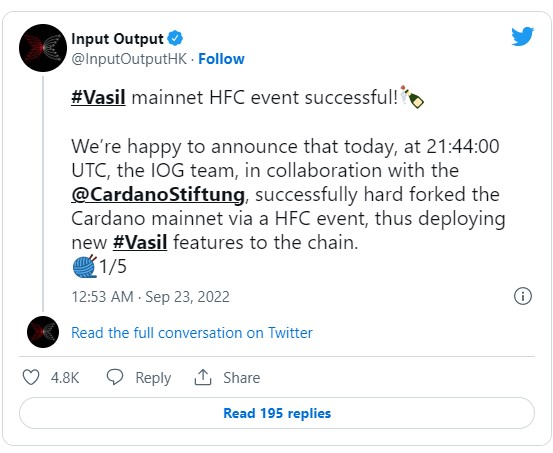The image size is (553, 453).
Task: Click the Share text label
Action: [242, 378]
